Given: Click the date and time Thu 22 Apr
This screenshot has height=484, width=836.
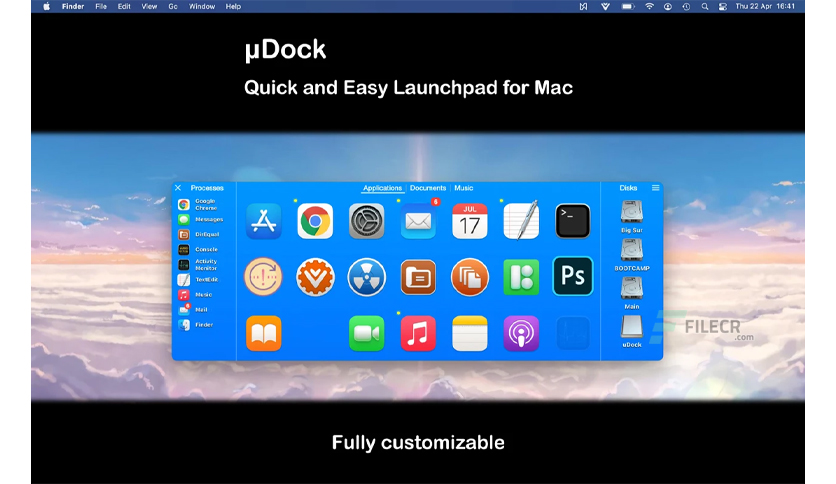Looking at the screenshot, I should (765, 6).
